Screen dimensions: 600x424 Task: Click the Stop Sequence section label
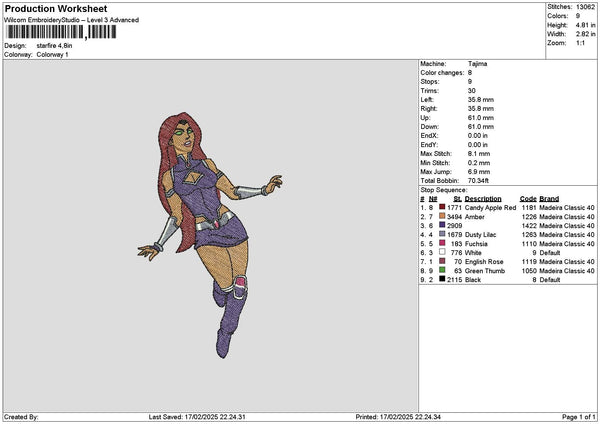pos(443,188)
